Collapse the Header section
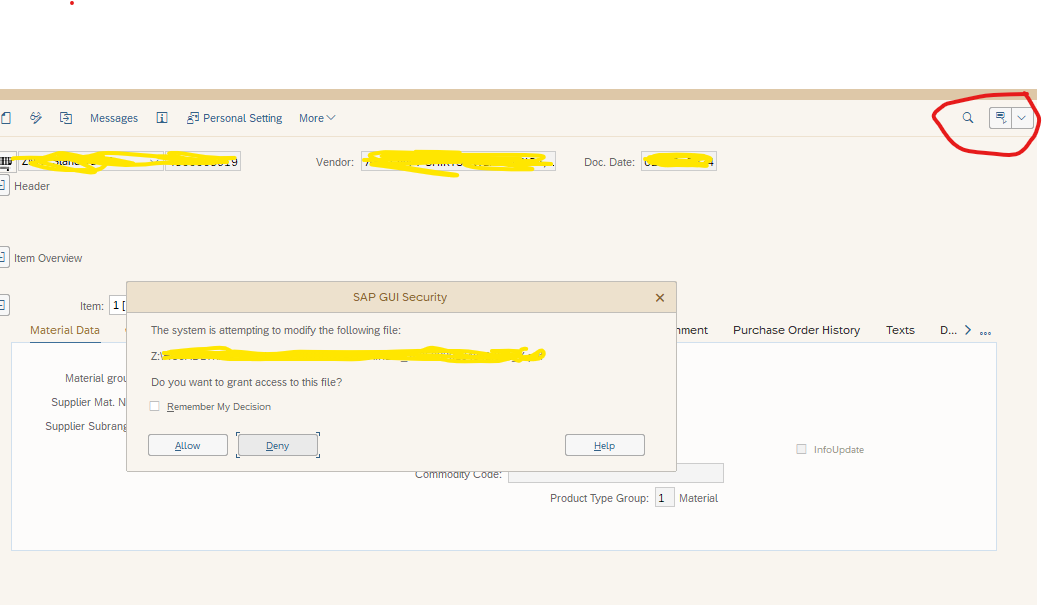Screen dimensions: 1043x605 [x=4, y=186]
